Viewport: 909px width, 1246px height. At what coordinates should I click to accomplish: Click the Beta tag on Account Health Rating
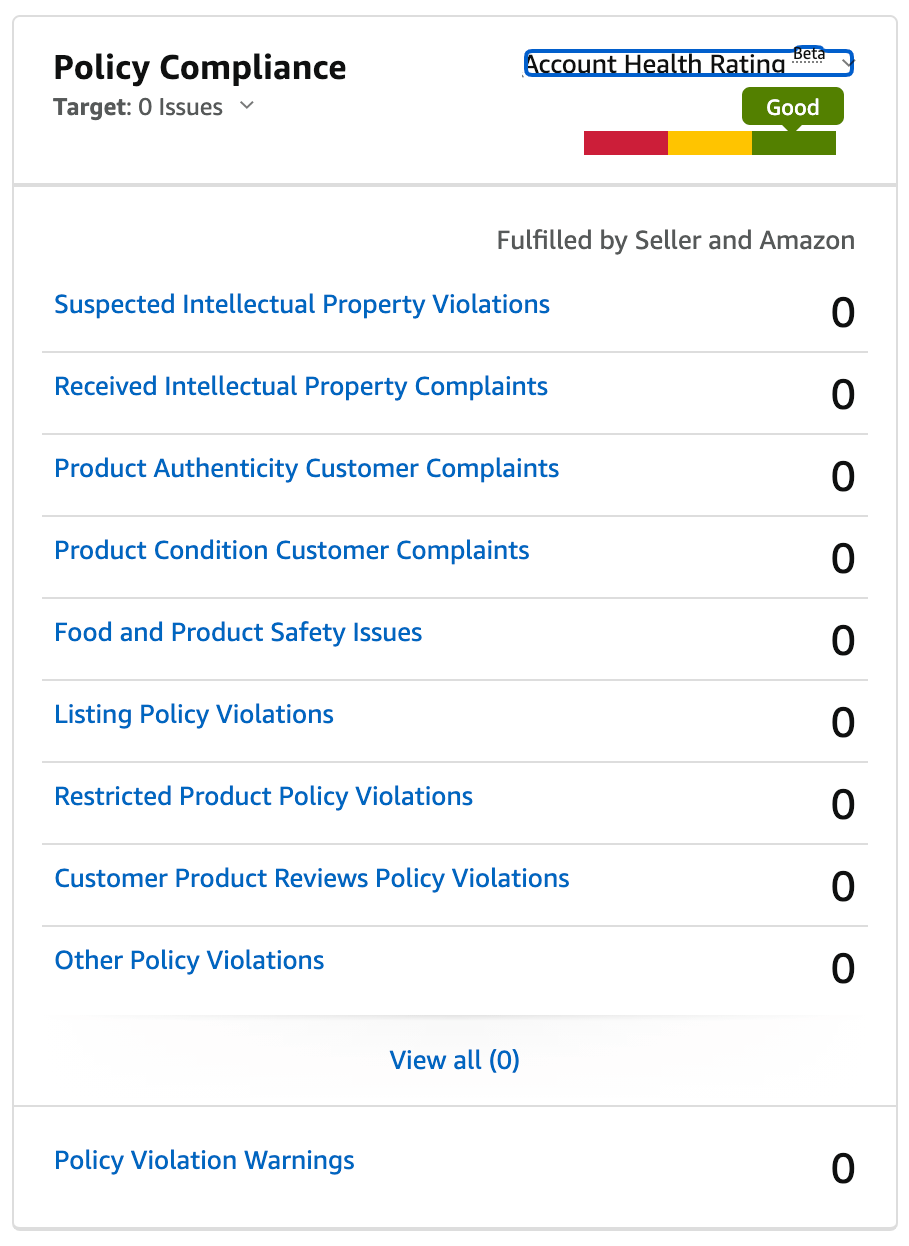(810, 52)
